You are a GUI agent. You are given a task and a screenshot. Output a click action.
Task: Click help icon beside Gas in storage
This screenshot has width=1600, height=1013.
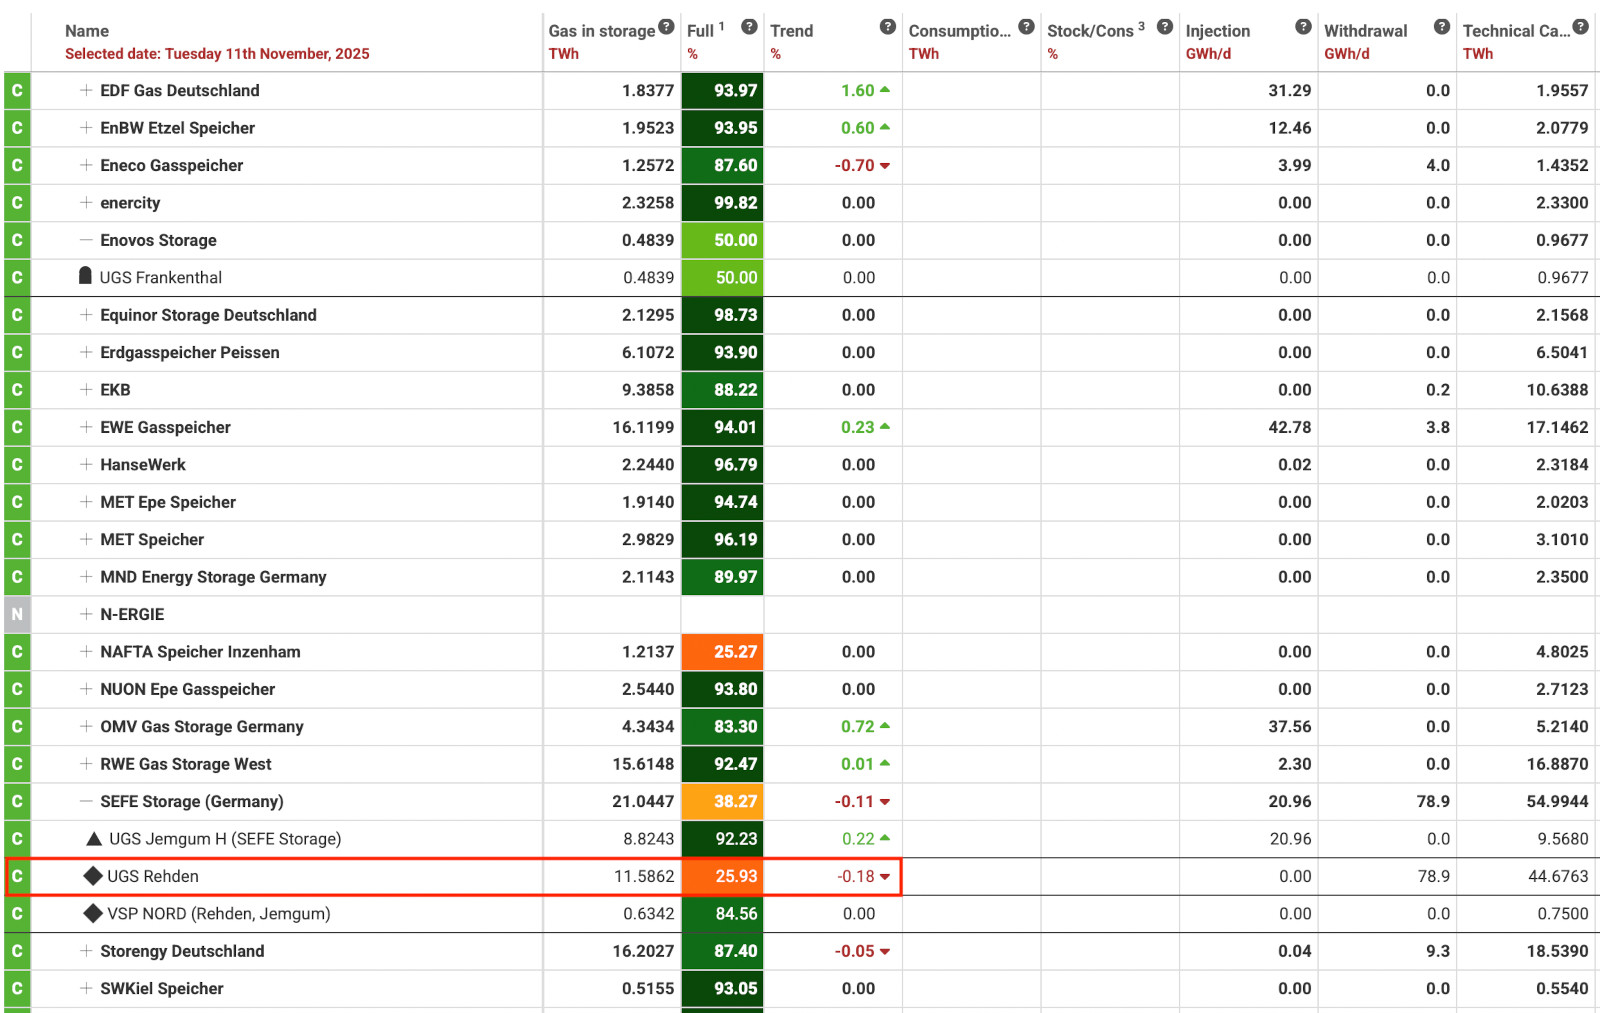tap(666, 27)
